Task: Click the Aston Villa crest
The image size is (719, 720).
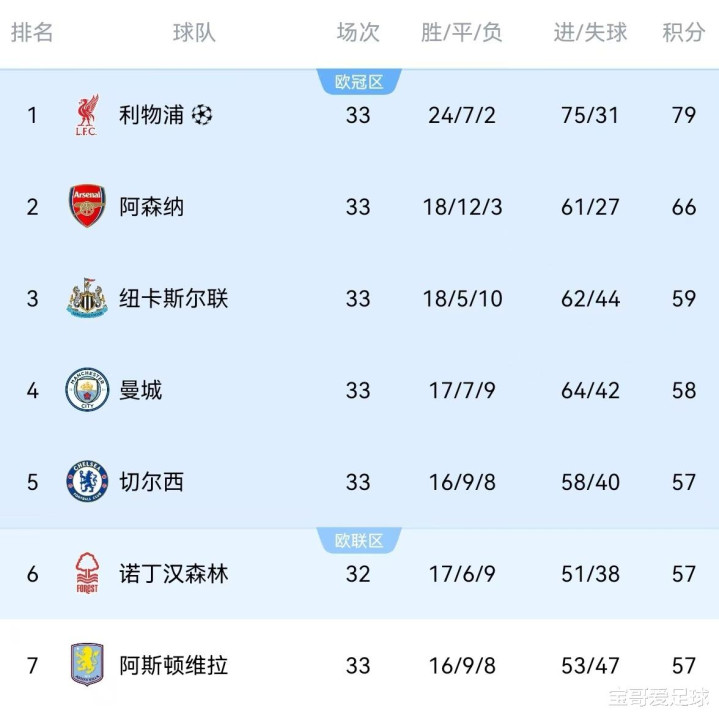Action: 87,664
